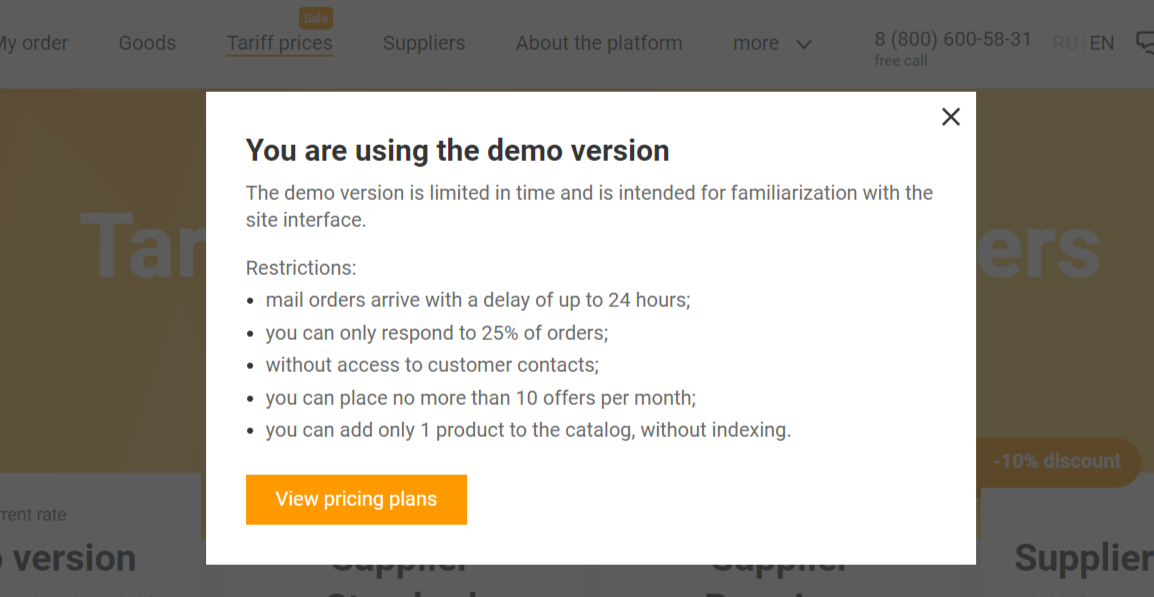Screen dimensions: 1154x597
Task: Click the "10 offers per month" restriction
Action: pos(480,398)
